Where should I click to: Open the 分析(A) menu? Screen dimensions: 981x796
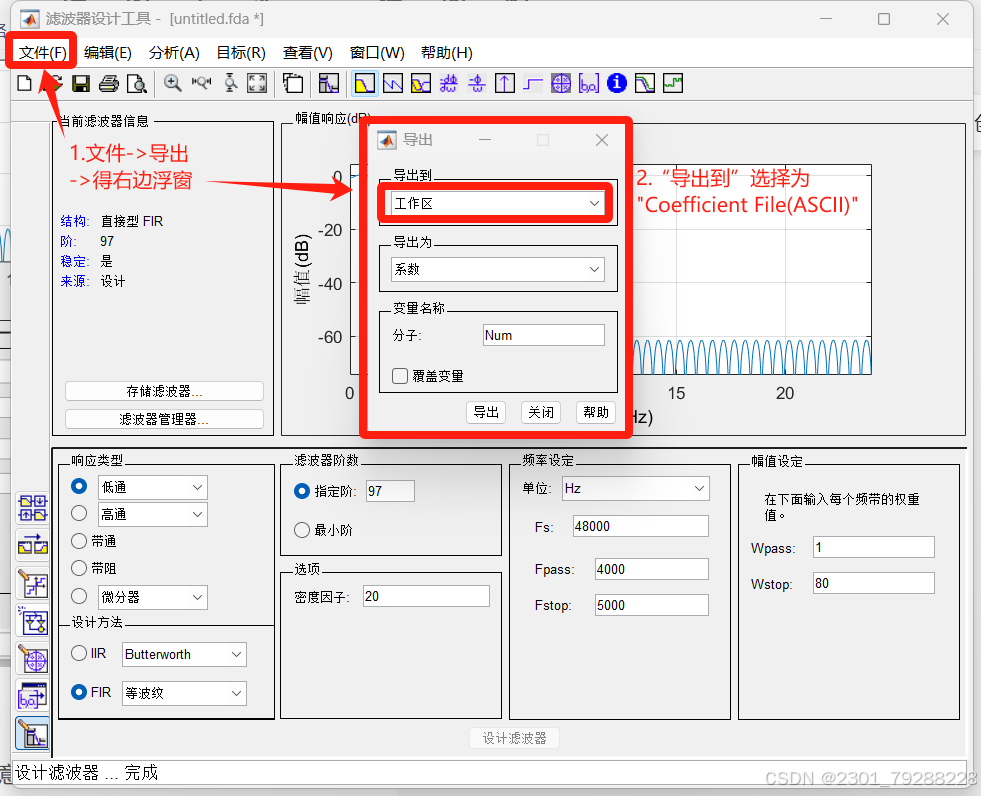pyautogui.click(x=174, y=53)
